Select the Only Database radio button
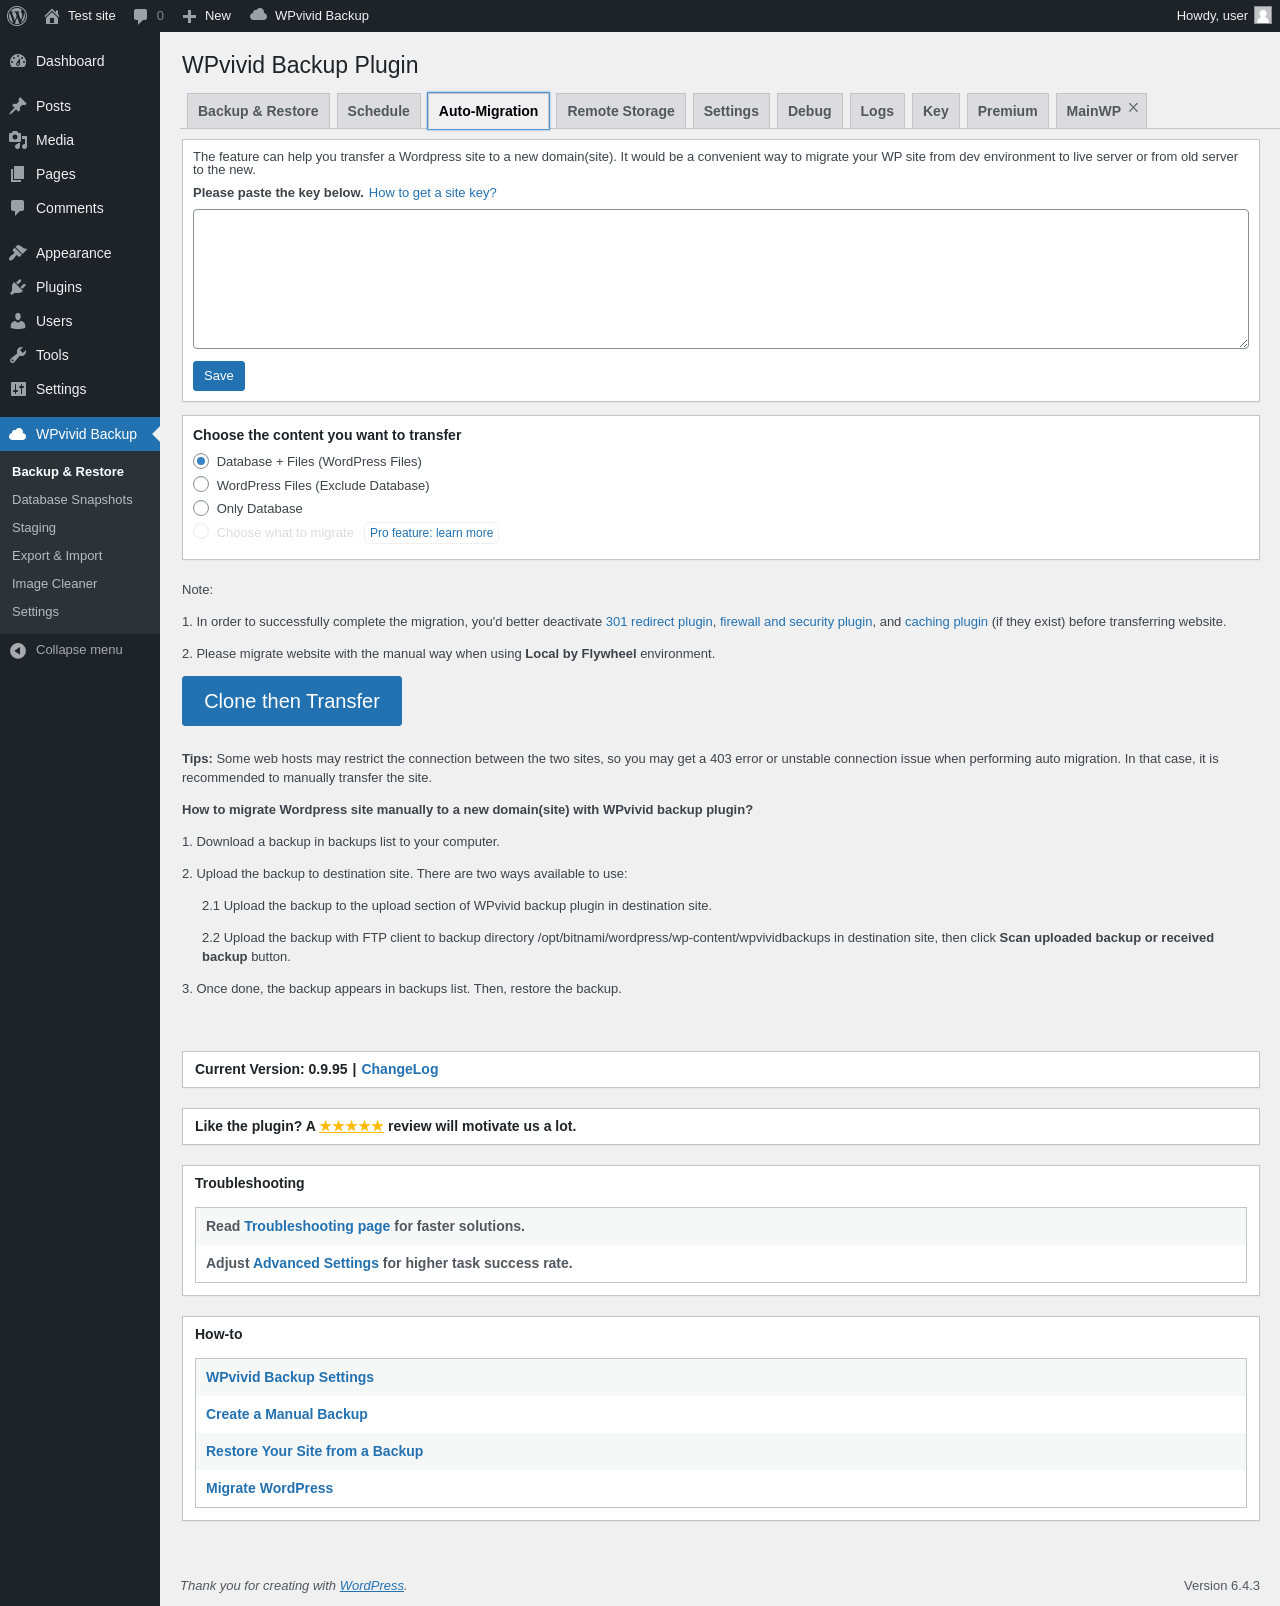 [201, 508]
